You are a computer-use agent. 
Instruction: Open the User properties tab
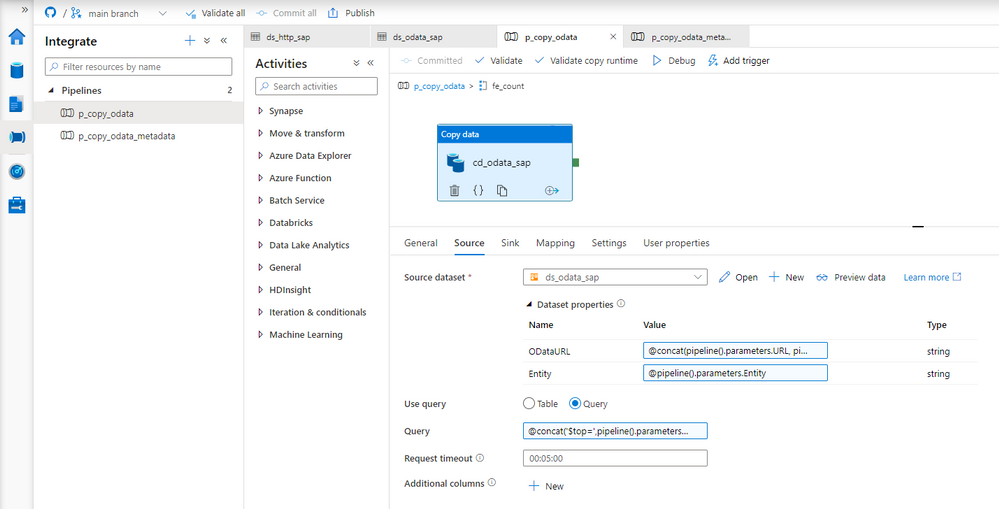(x=676, y=243)
